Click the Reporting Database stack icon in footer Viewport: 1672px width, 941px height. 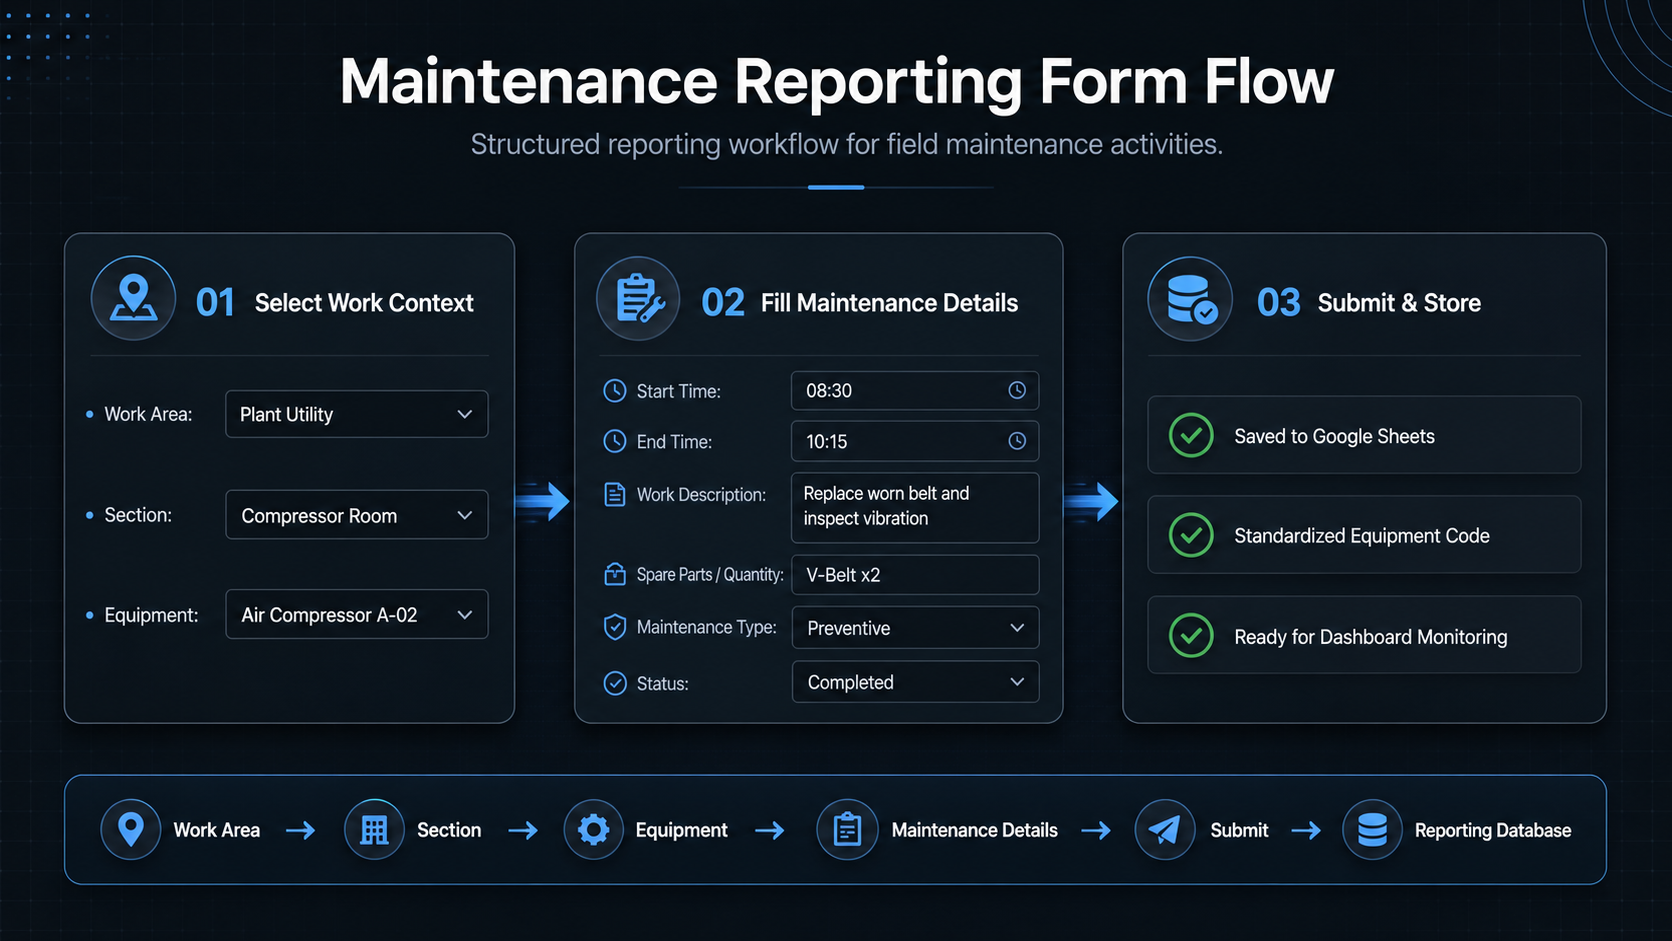(x=1372, y=829)
